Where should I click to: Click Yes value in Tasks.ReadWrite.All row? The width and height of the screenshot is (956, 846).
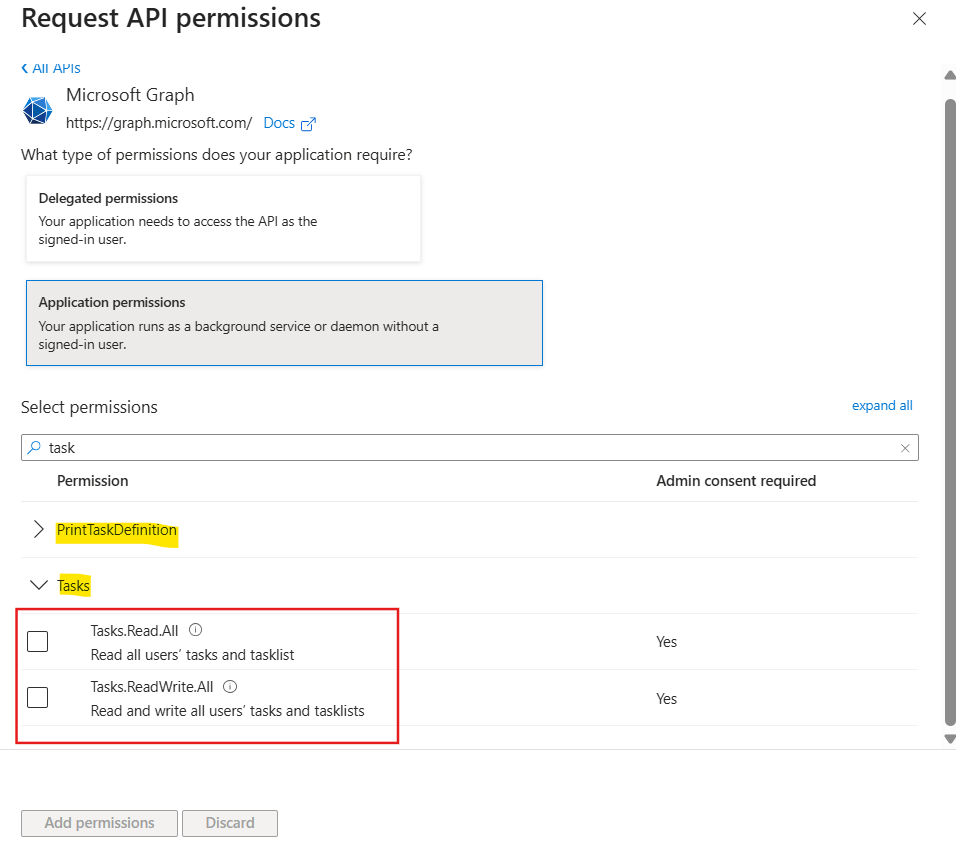pos(666,698)
